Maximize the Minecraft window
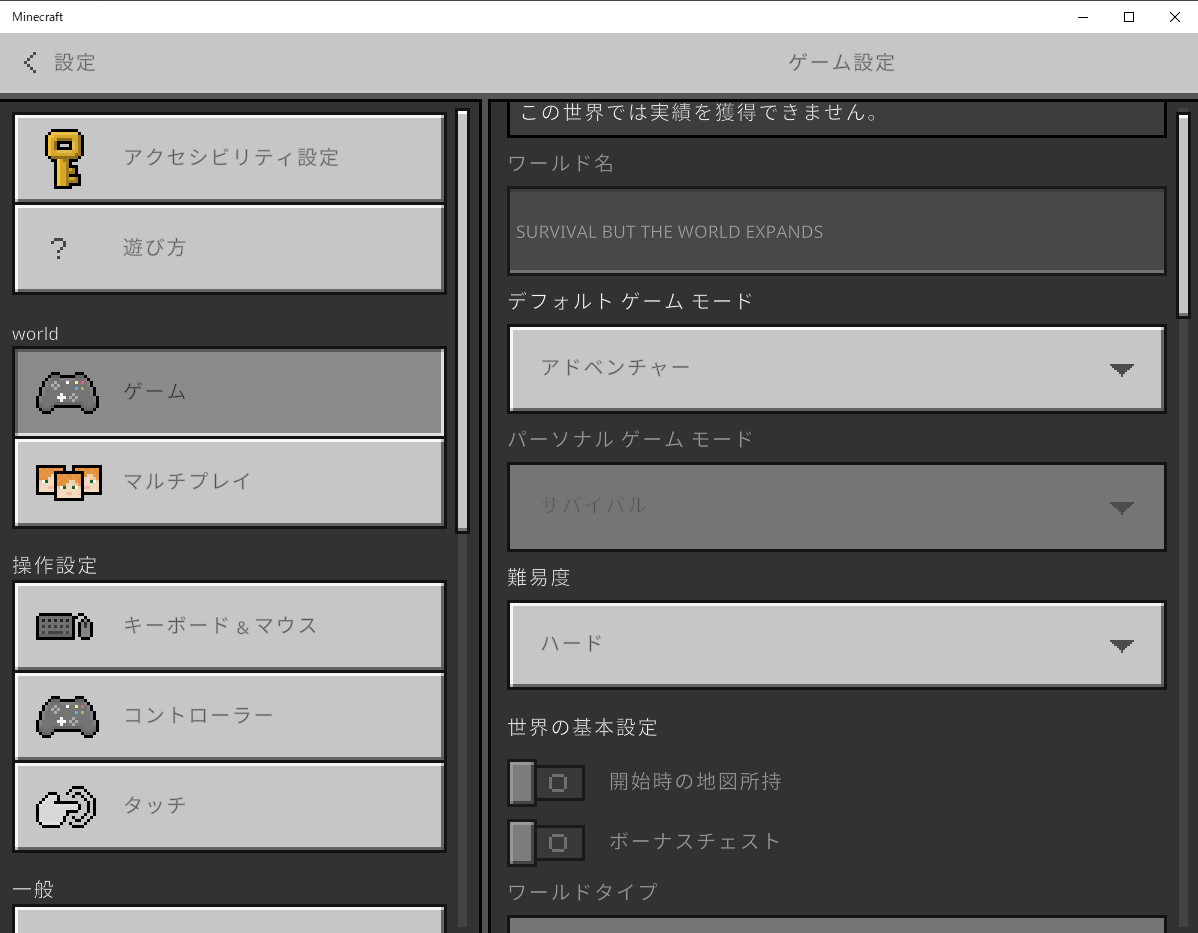 tap(1128, 17)
